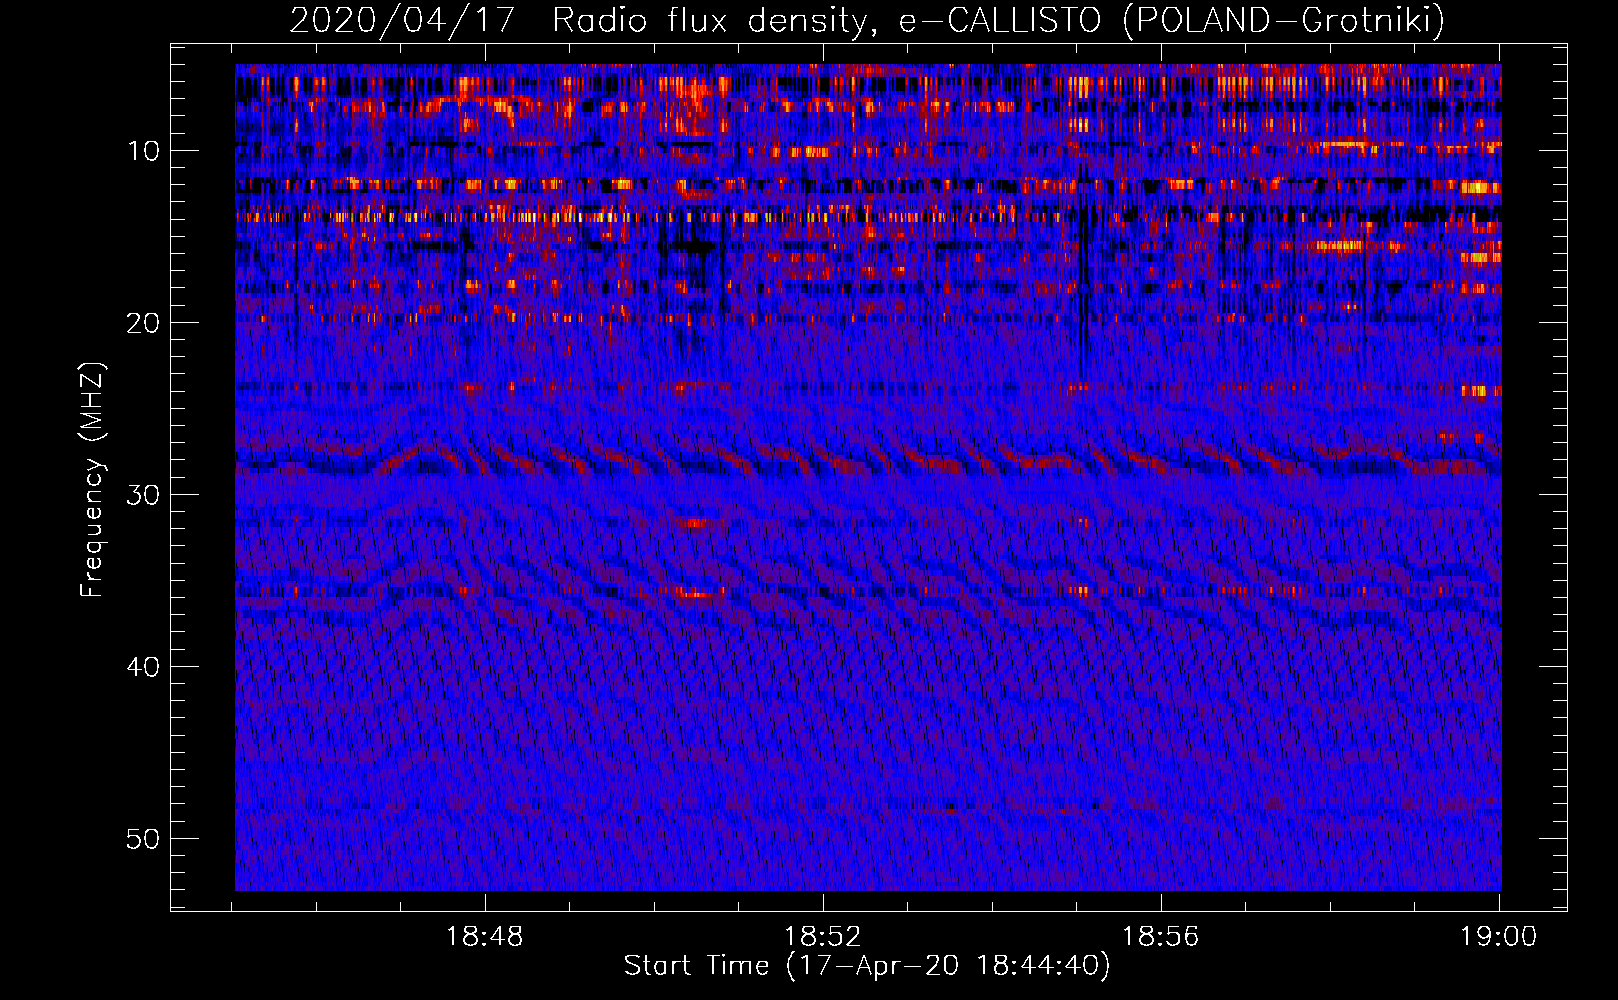Click the 18:48 time tick label
The height and width of the screenshot is (1000, 1618).
[485, 937]
